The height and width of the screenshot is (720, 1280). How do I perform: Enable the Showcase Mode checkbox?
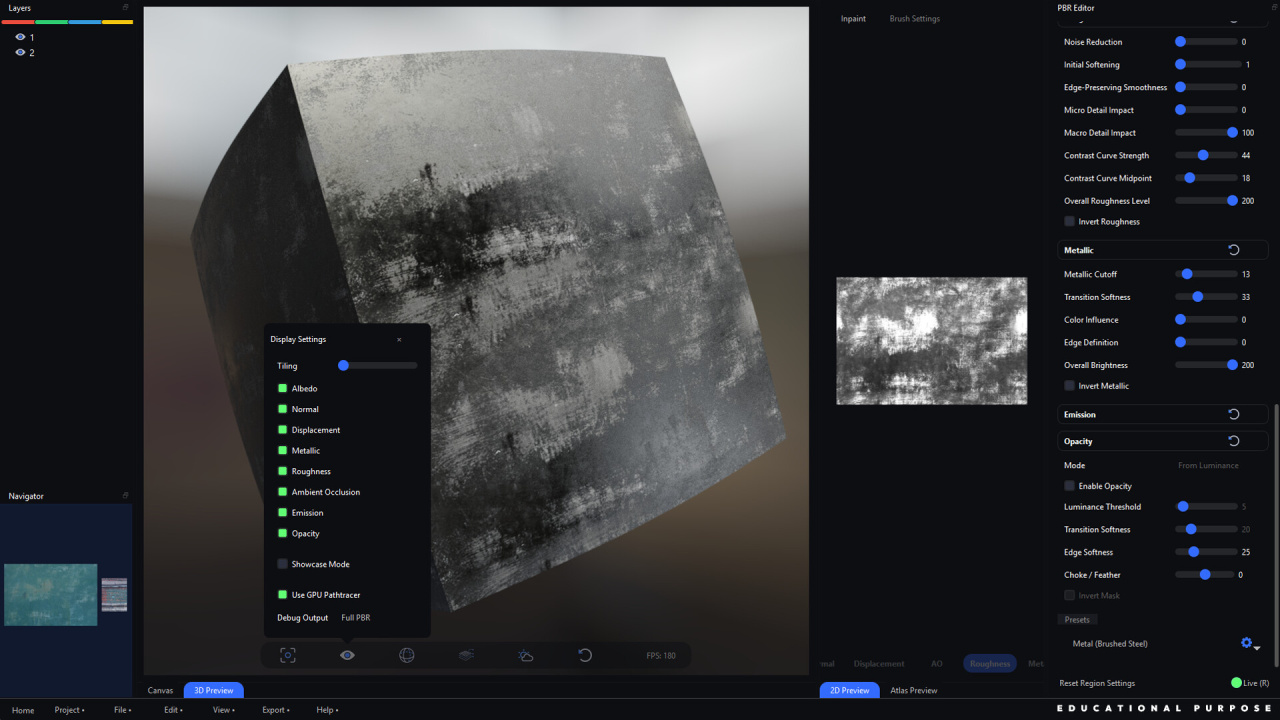point(283,564)
